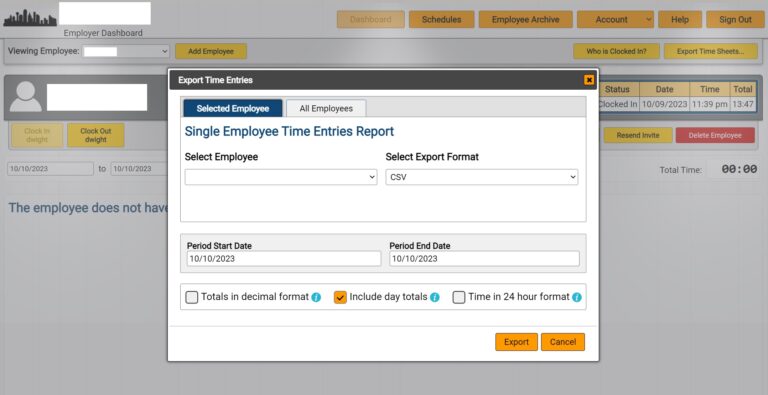768x395 pixels.
Task: Open the Employee Archive page
Action: tap(526, 20)
